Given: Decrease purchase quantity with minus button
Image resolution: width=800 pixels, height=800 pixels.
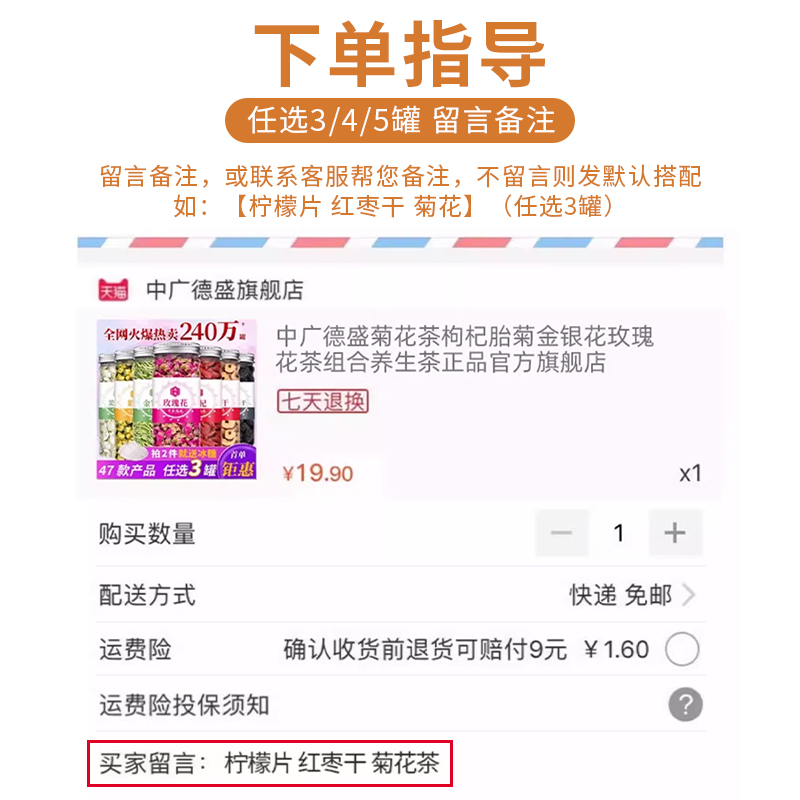Looking at the screenshot, I should (562, 533).
